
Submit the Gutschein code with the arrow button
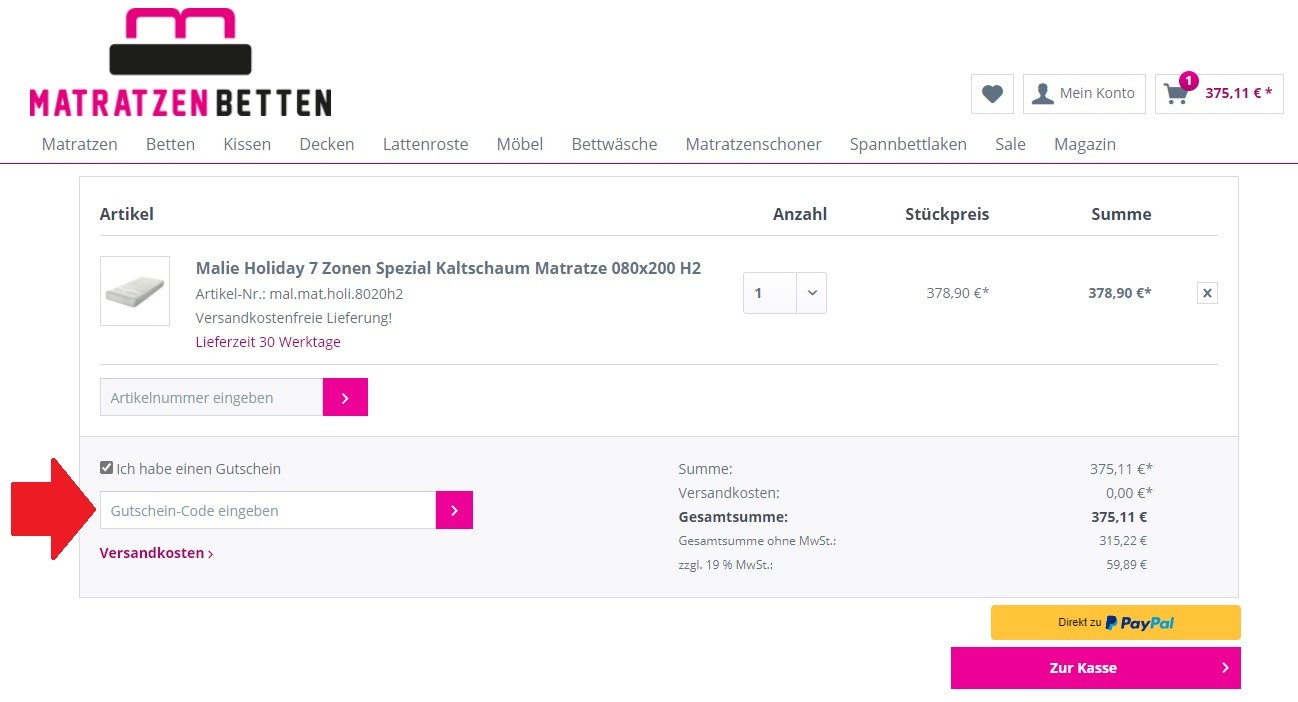point(454,510)
